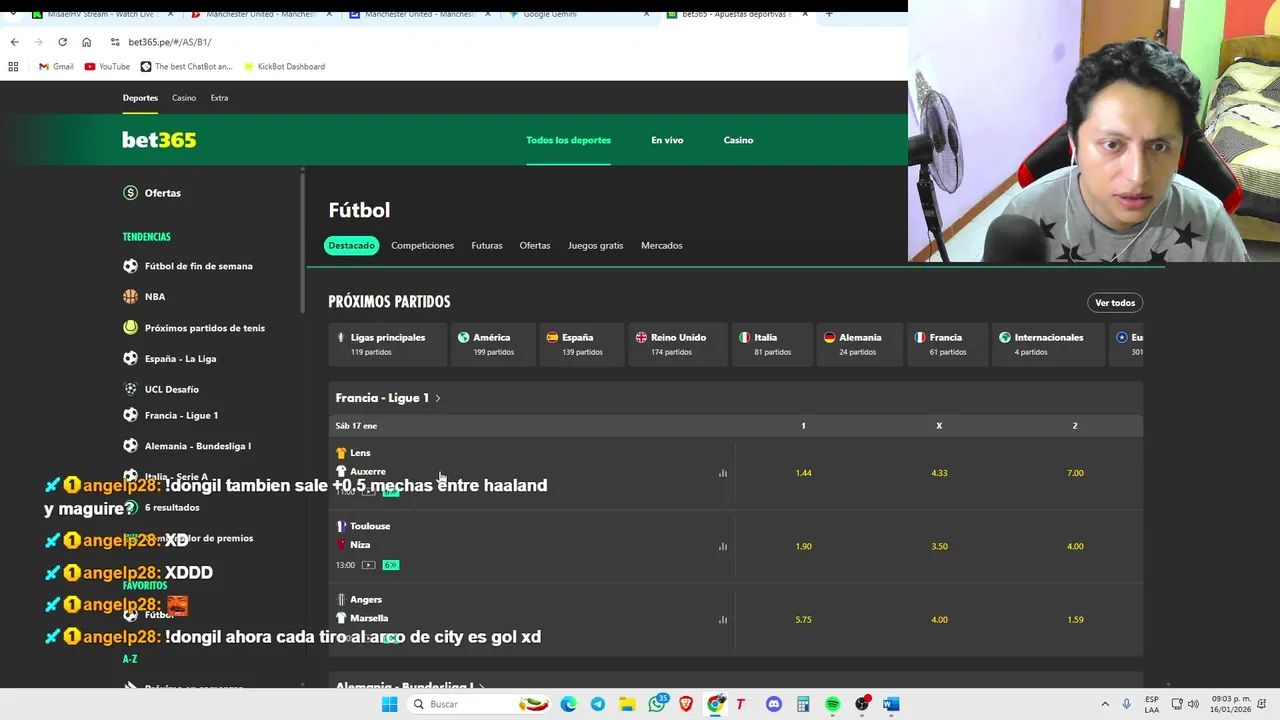
Task: Show stats icon for Lens vs Auxerre
Action: click(723, 473)
